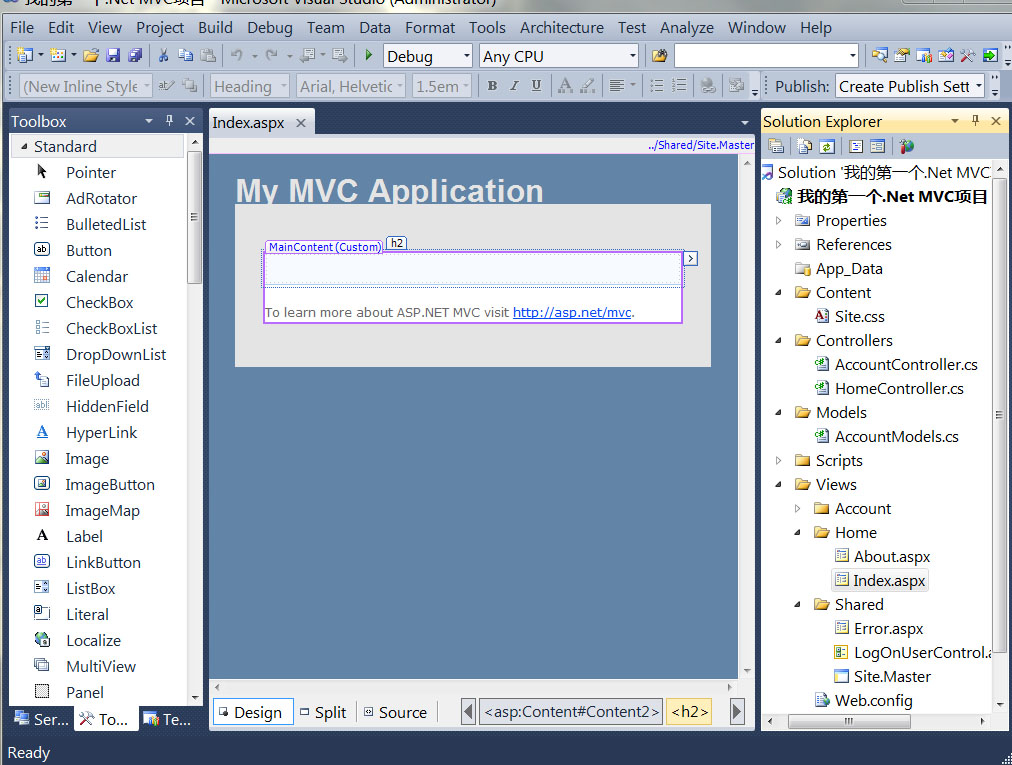Screen dimensions: 1012x765
Task: Click the green Start Debugging play icon
Action: 369,56
